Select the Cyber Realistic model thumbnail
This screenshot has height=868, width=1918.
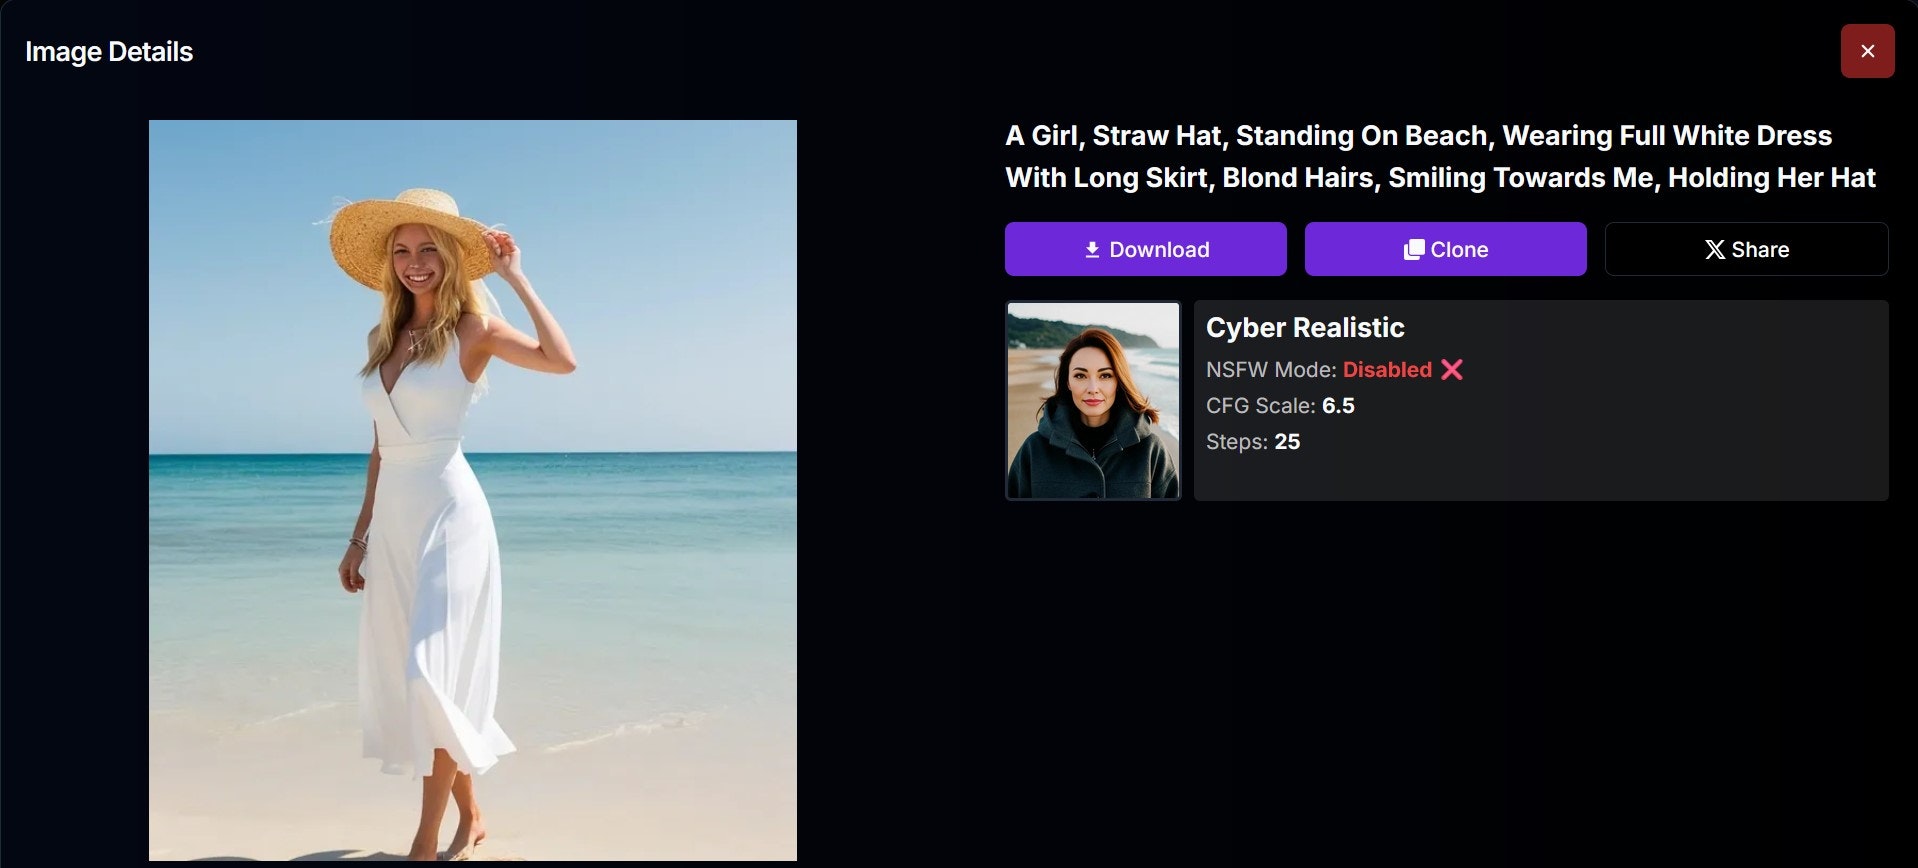point(1093,400)
